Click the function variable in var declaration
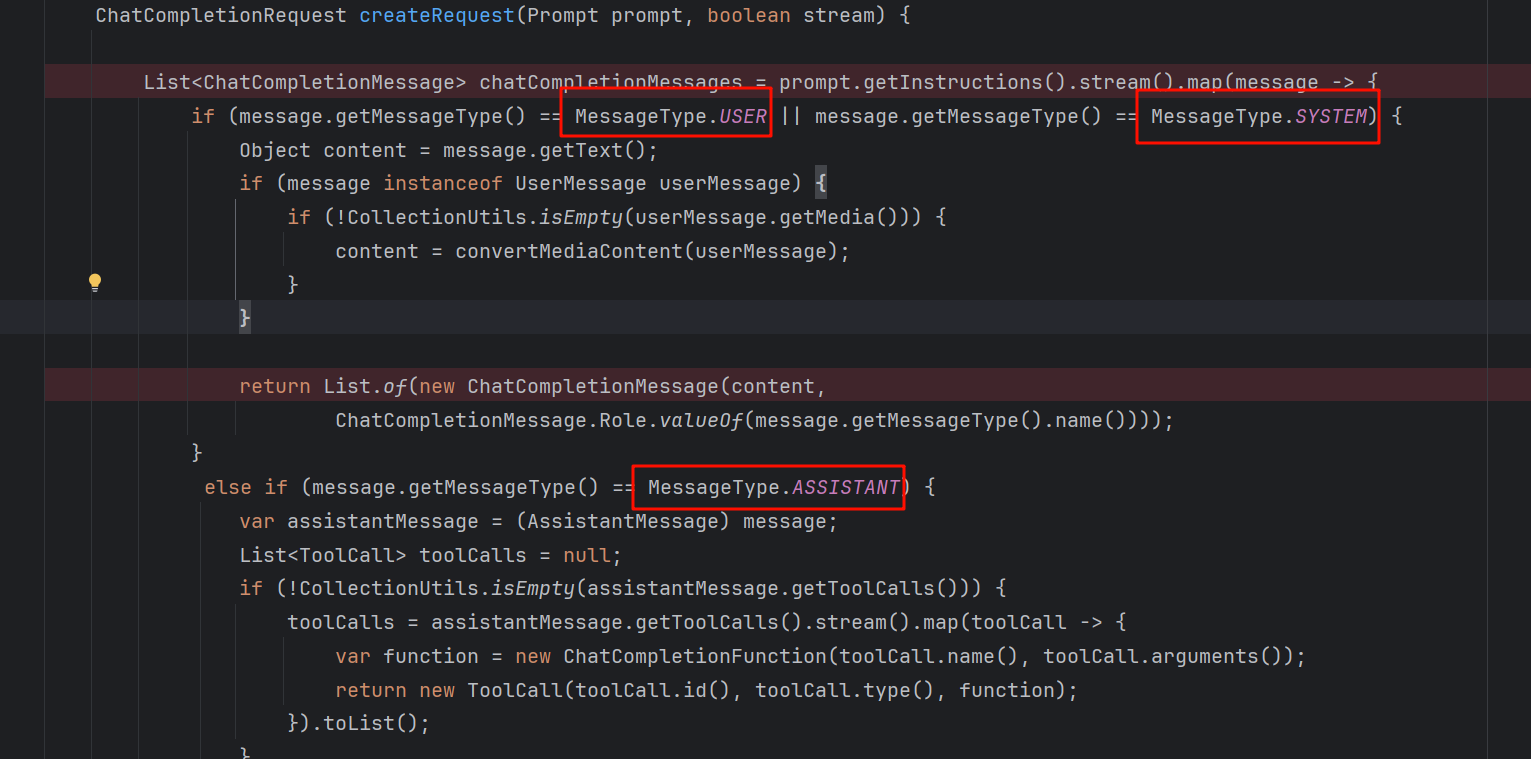Image resolution: width=1531 pixels, height=759 pixels. [x=431, y=656]
